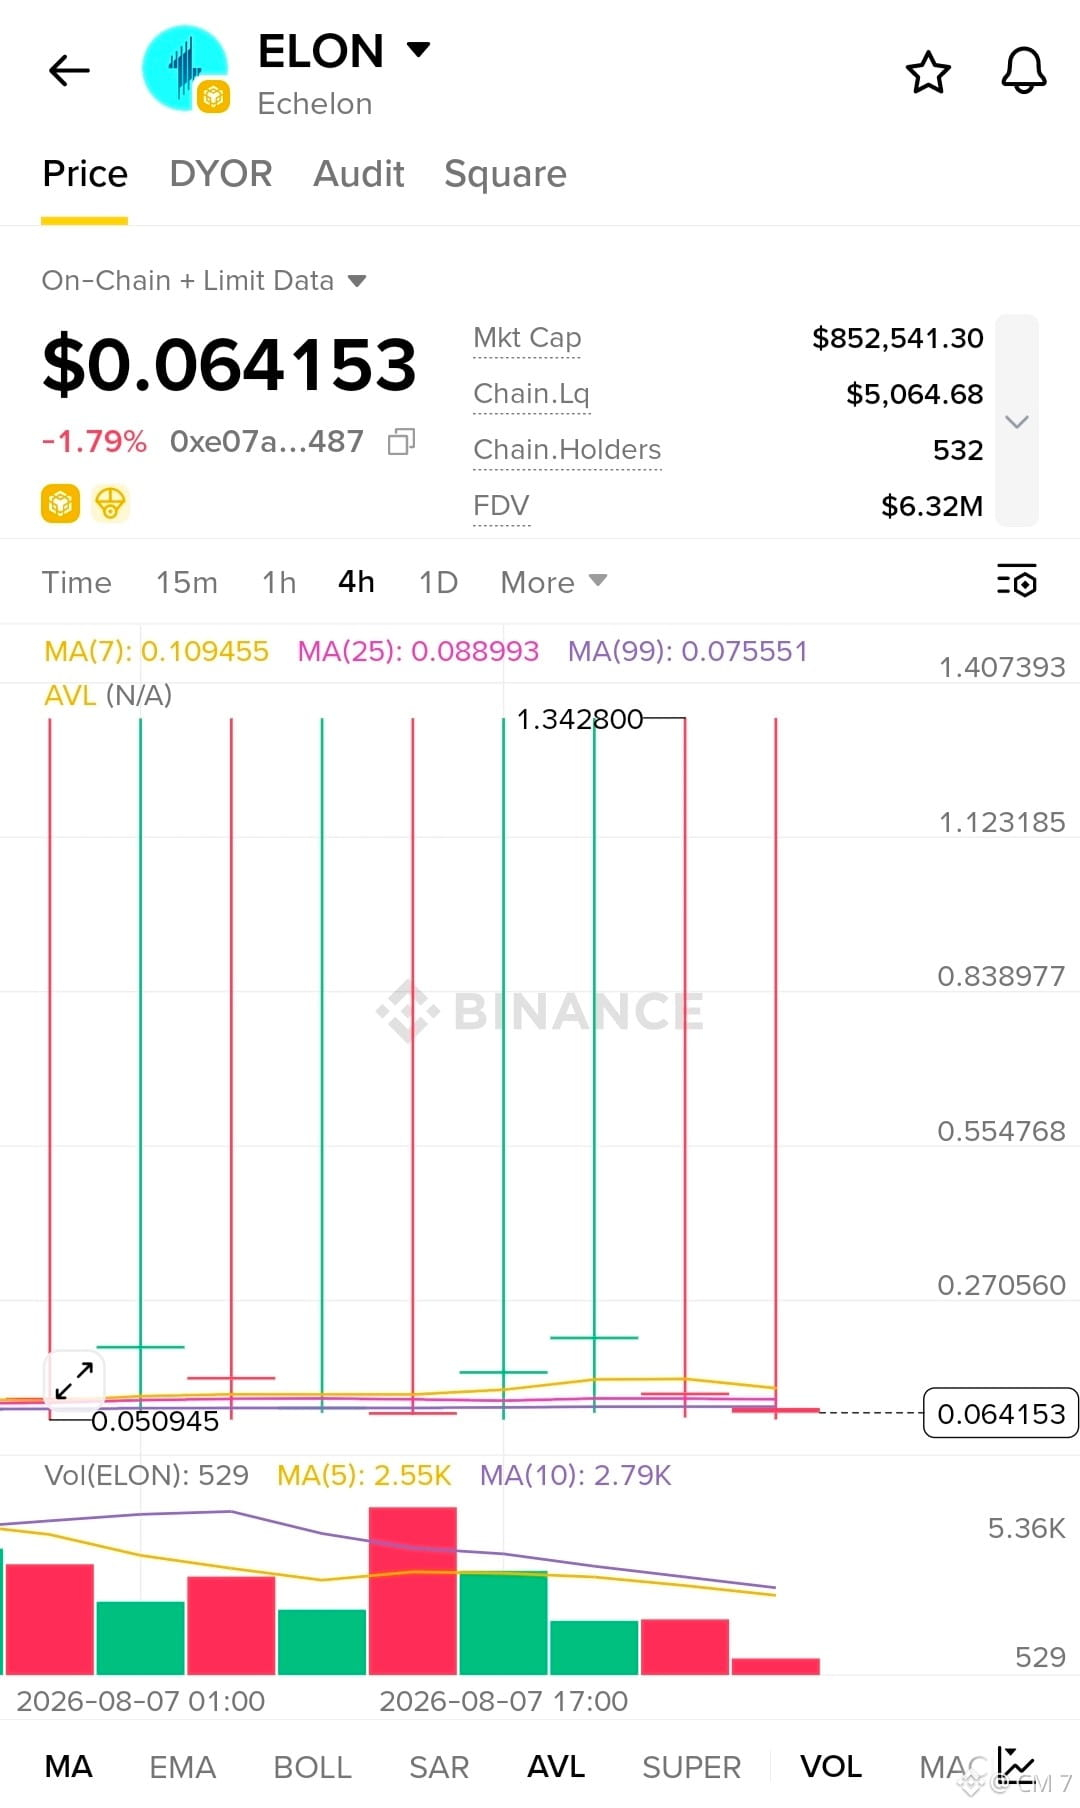Tap the yellow BNB chain badge icon

pyautogui.click(x=60, y=503)
